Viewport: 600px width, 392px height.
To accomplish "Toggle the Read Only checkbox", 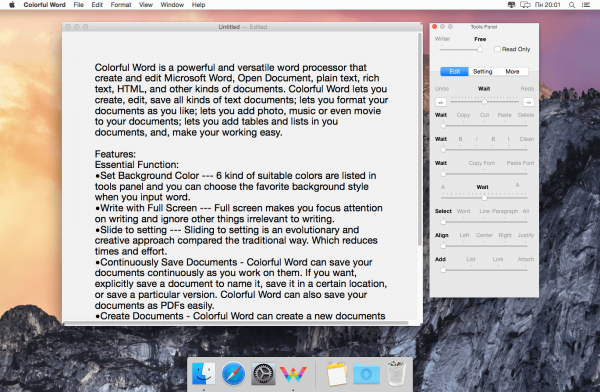I will (x=497, y=49).
